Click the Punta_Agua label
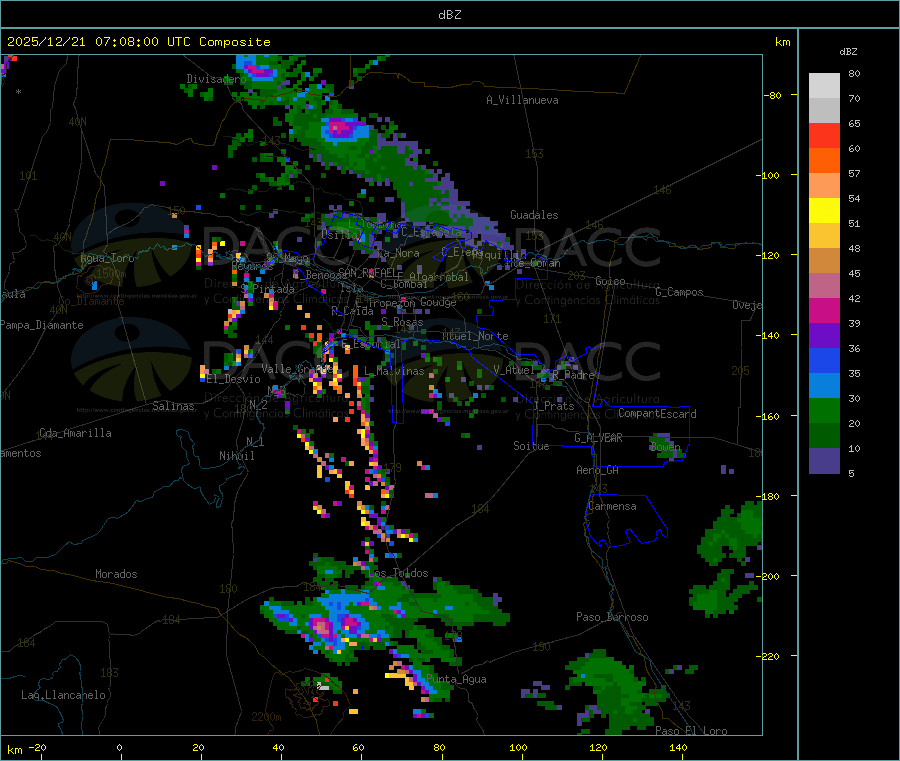900x761 pixels. (x=456, y=679)
